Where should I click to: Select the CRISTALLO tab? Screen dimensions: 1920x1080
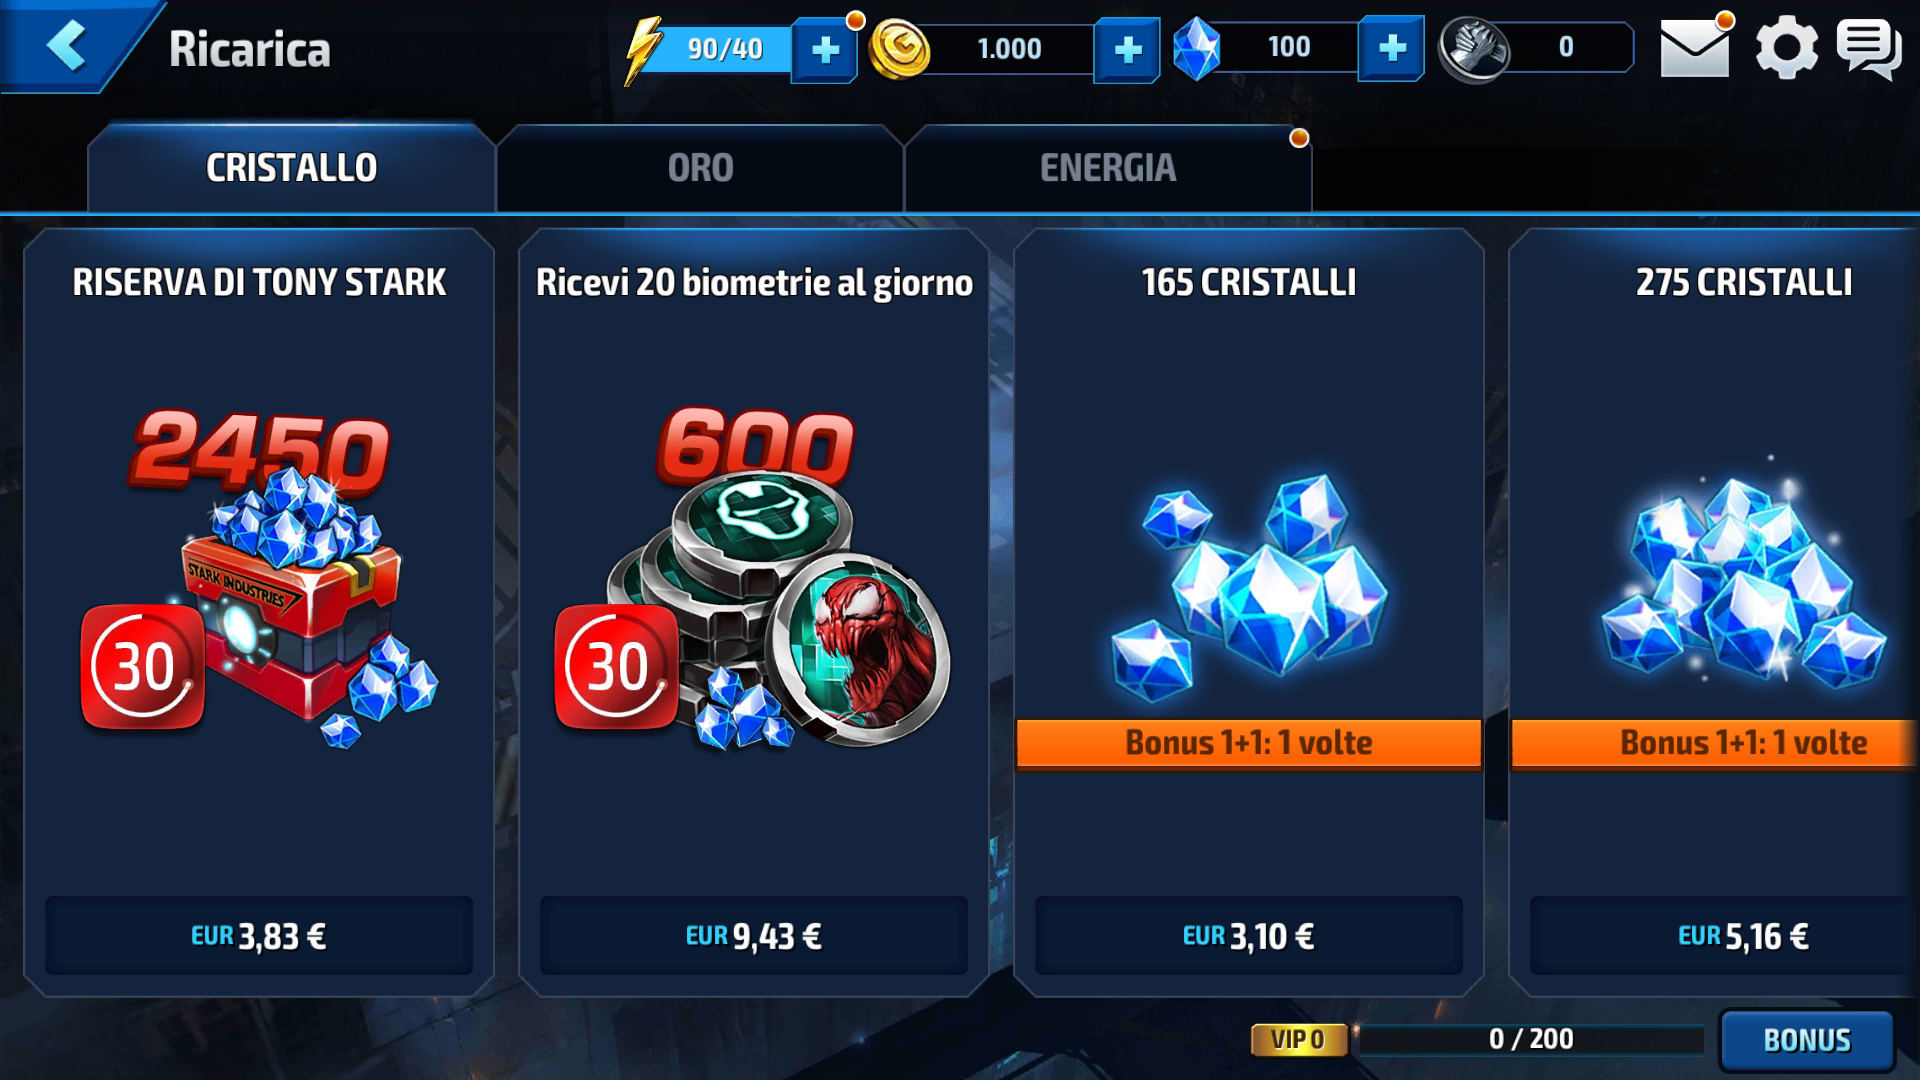[291, 168]
